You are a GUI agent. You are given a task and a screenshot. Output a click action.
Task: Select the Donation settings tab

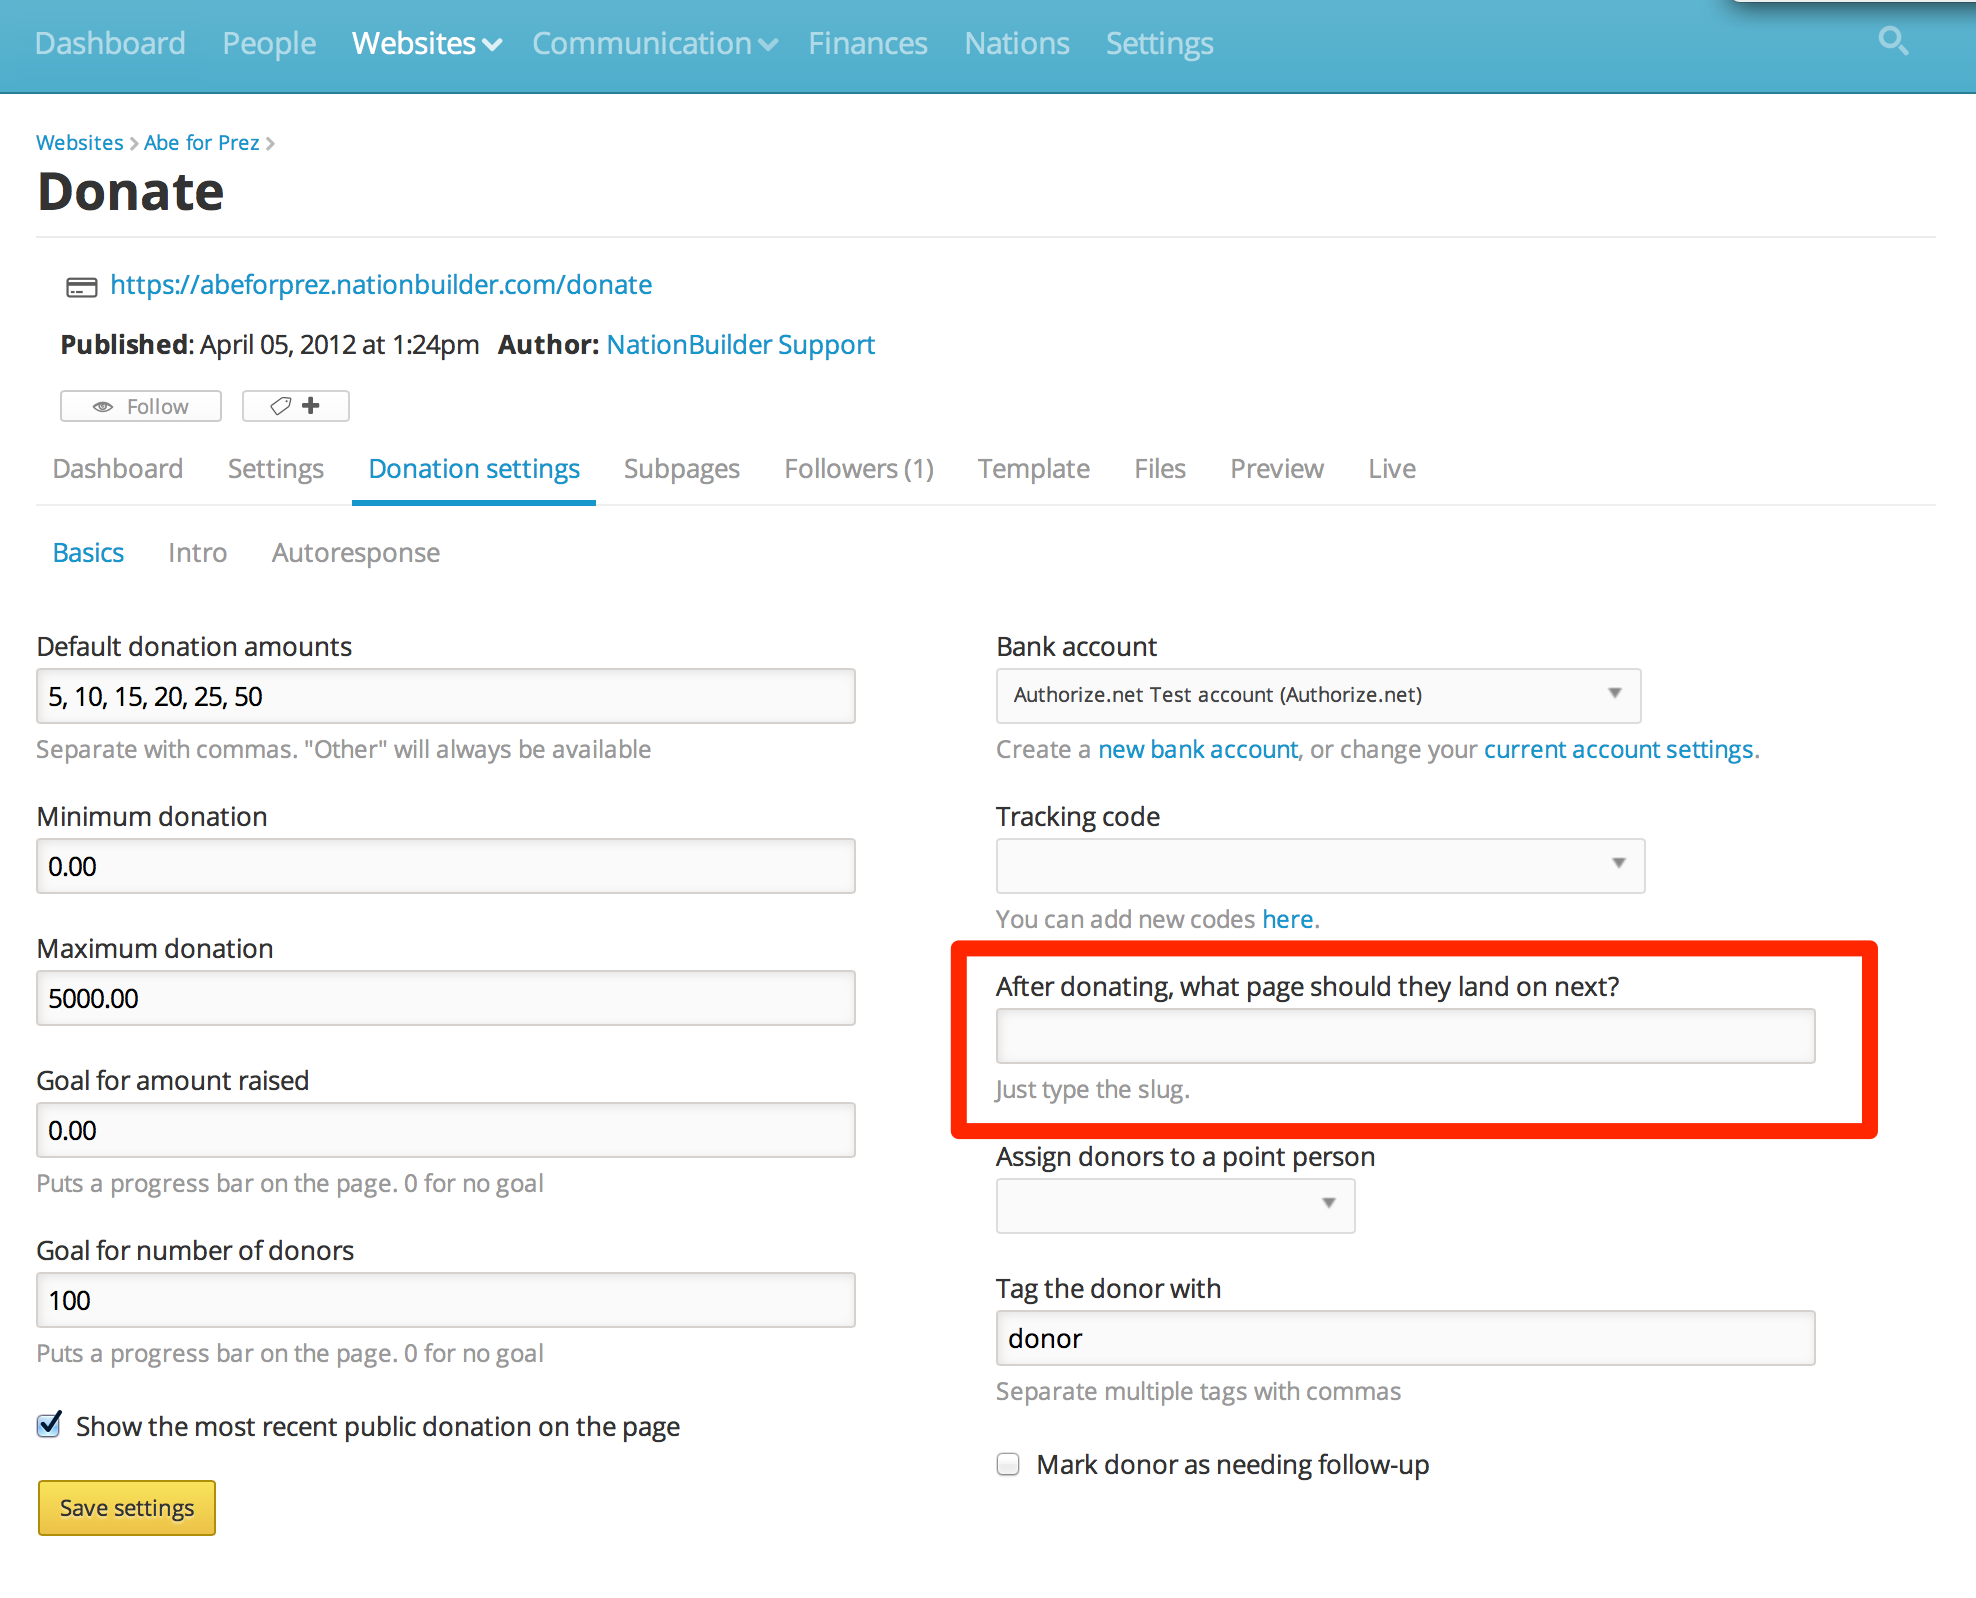coord(474,468)
